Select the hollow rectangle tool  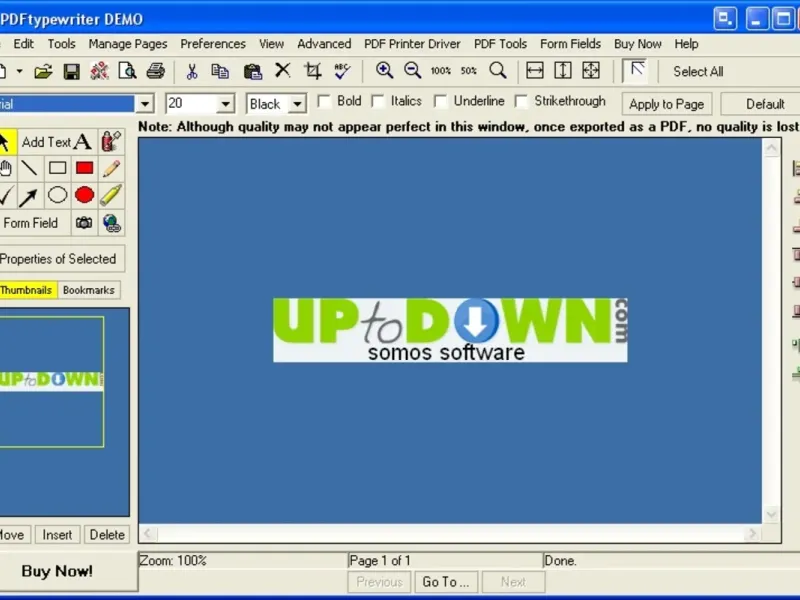57,168
